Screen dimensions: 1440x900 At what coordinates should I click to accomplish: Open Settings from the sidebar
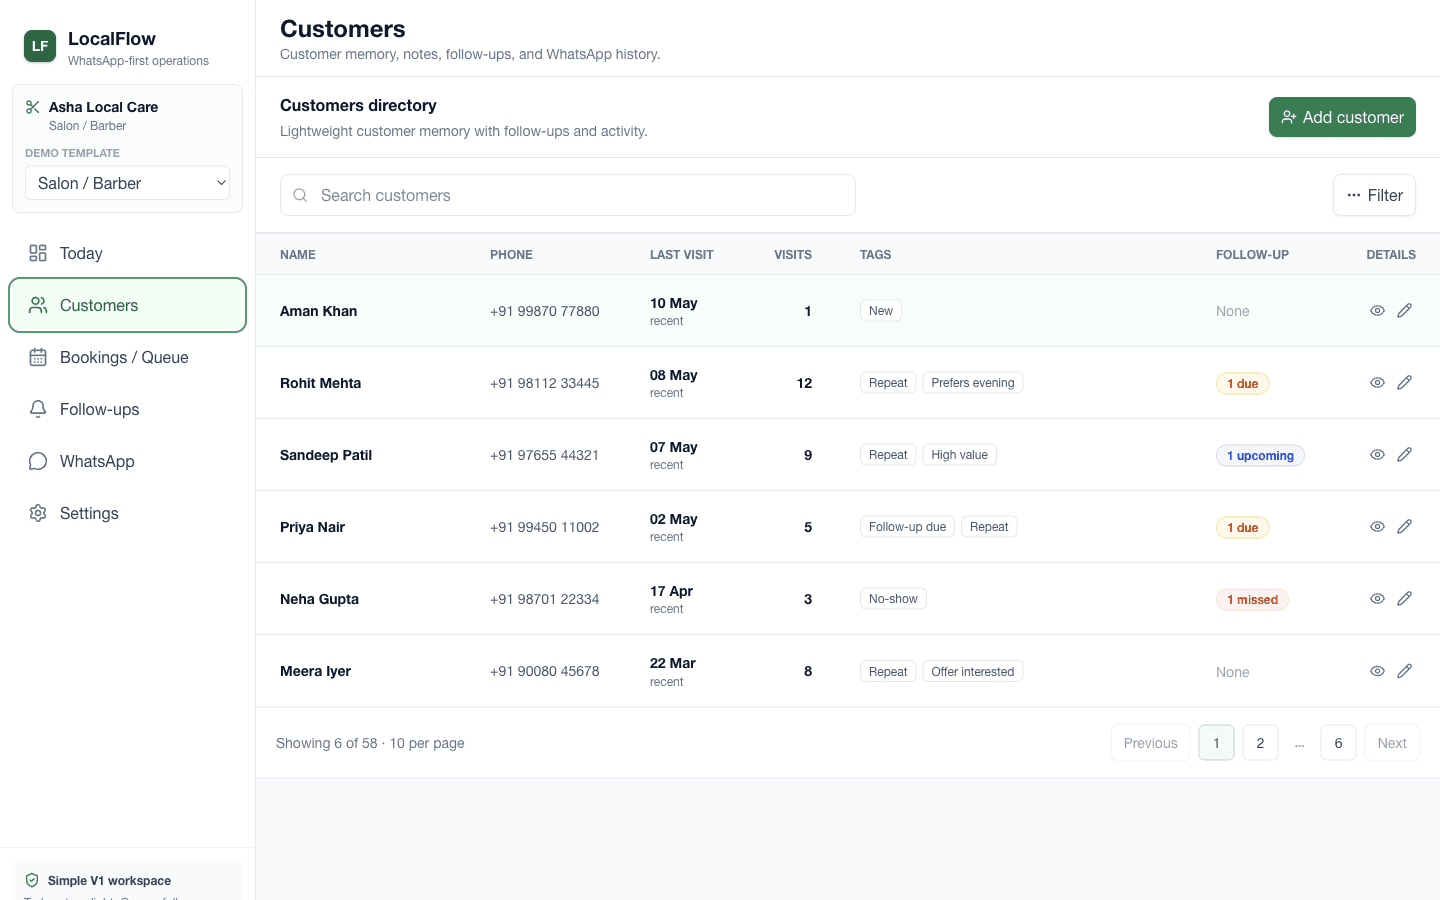point(127,513)
